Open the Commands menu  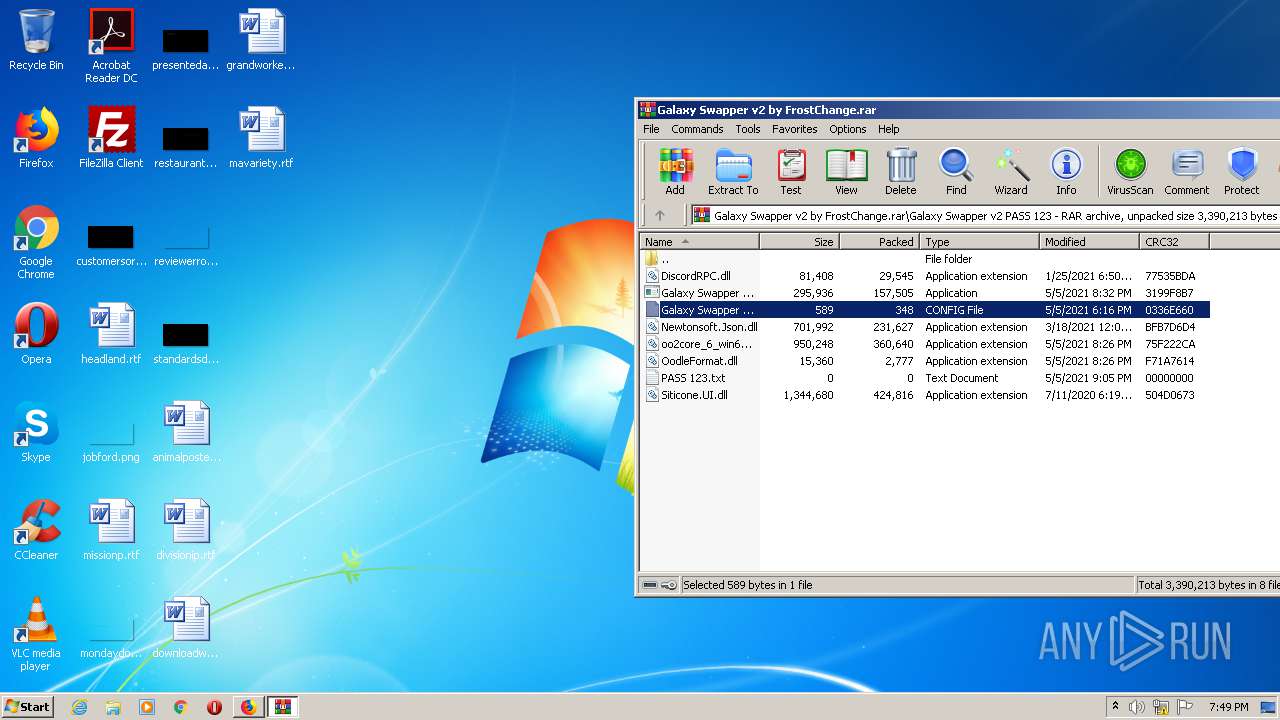697,129
